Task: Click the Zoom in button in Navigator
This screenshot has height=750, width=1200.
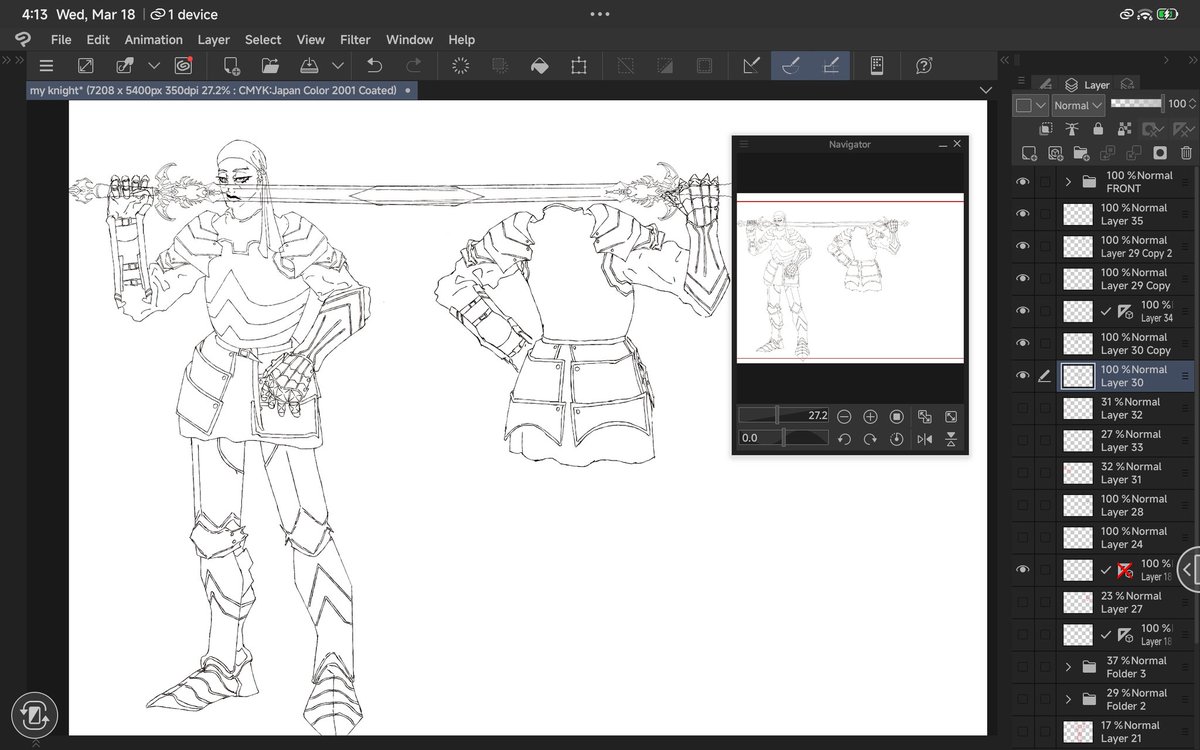Action: 870,416
